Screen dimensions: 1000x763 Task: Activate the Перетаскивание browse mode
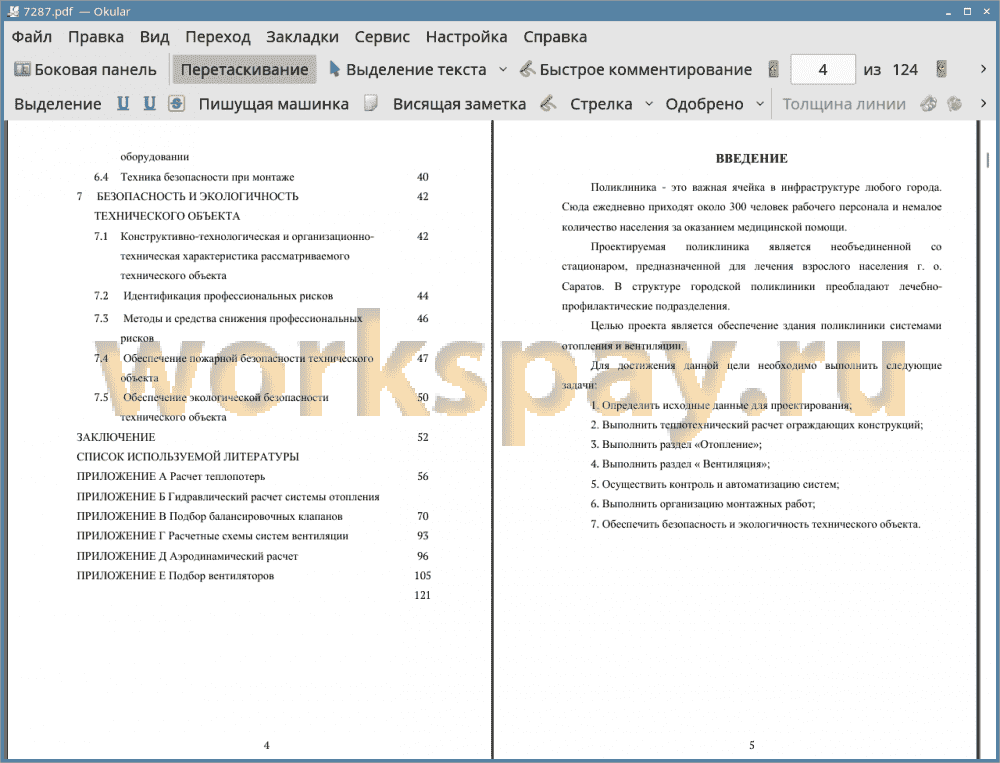pyautogui.click(x=244, y=70)
